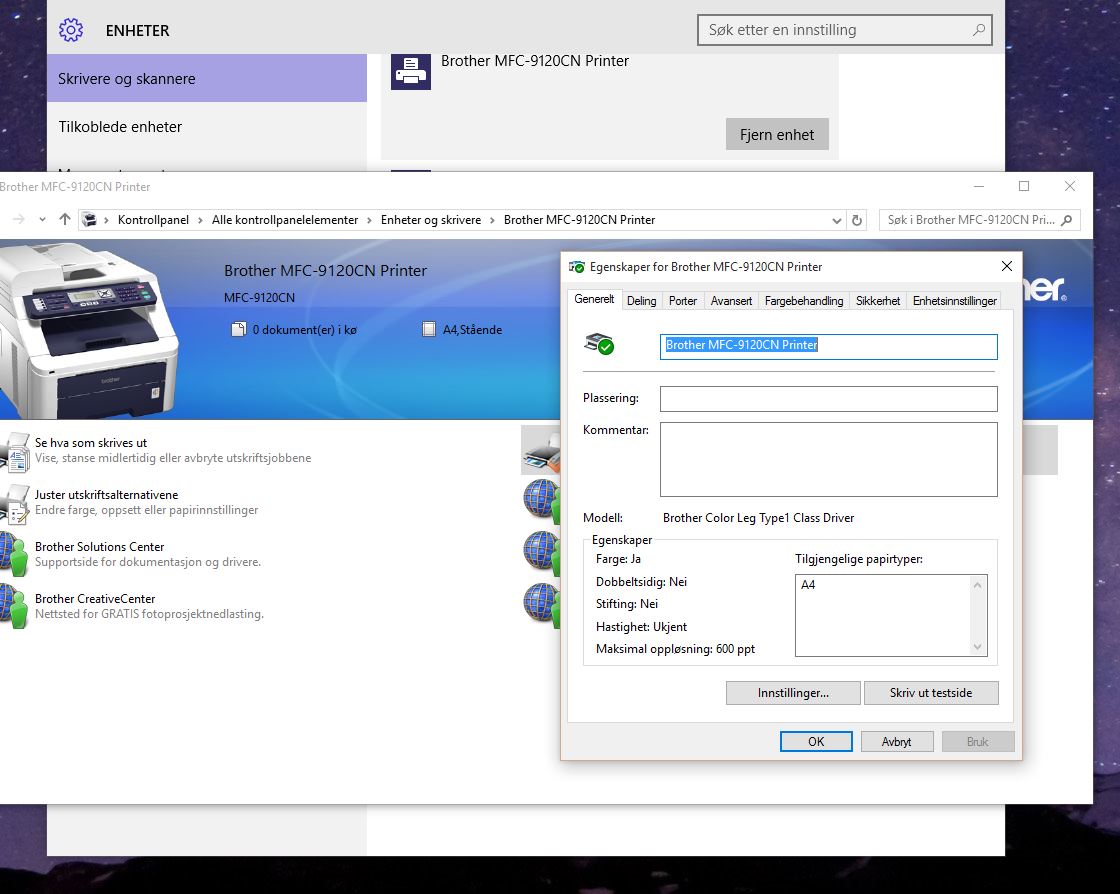1120x894 pixels.
Task: Open 'Brother CreativeCenter' link
Action: 95,599
